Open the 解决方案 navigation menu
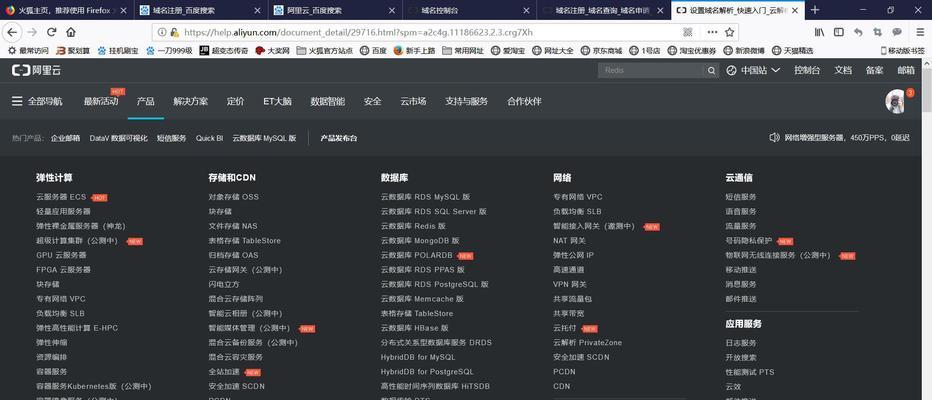 [191, 102]
